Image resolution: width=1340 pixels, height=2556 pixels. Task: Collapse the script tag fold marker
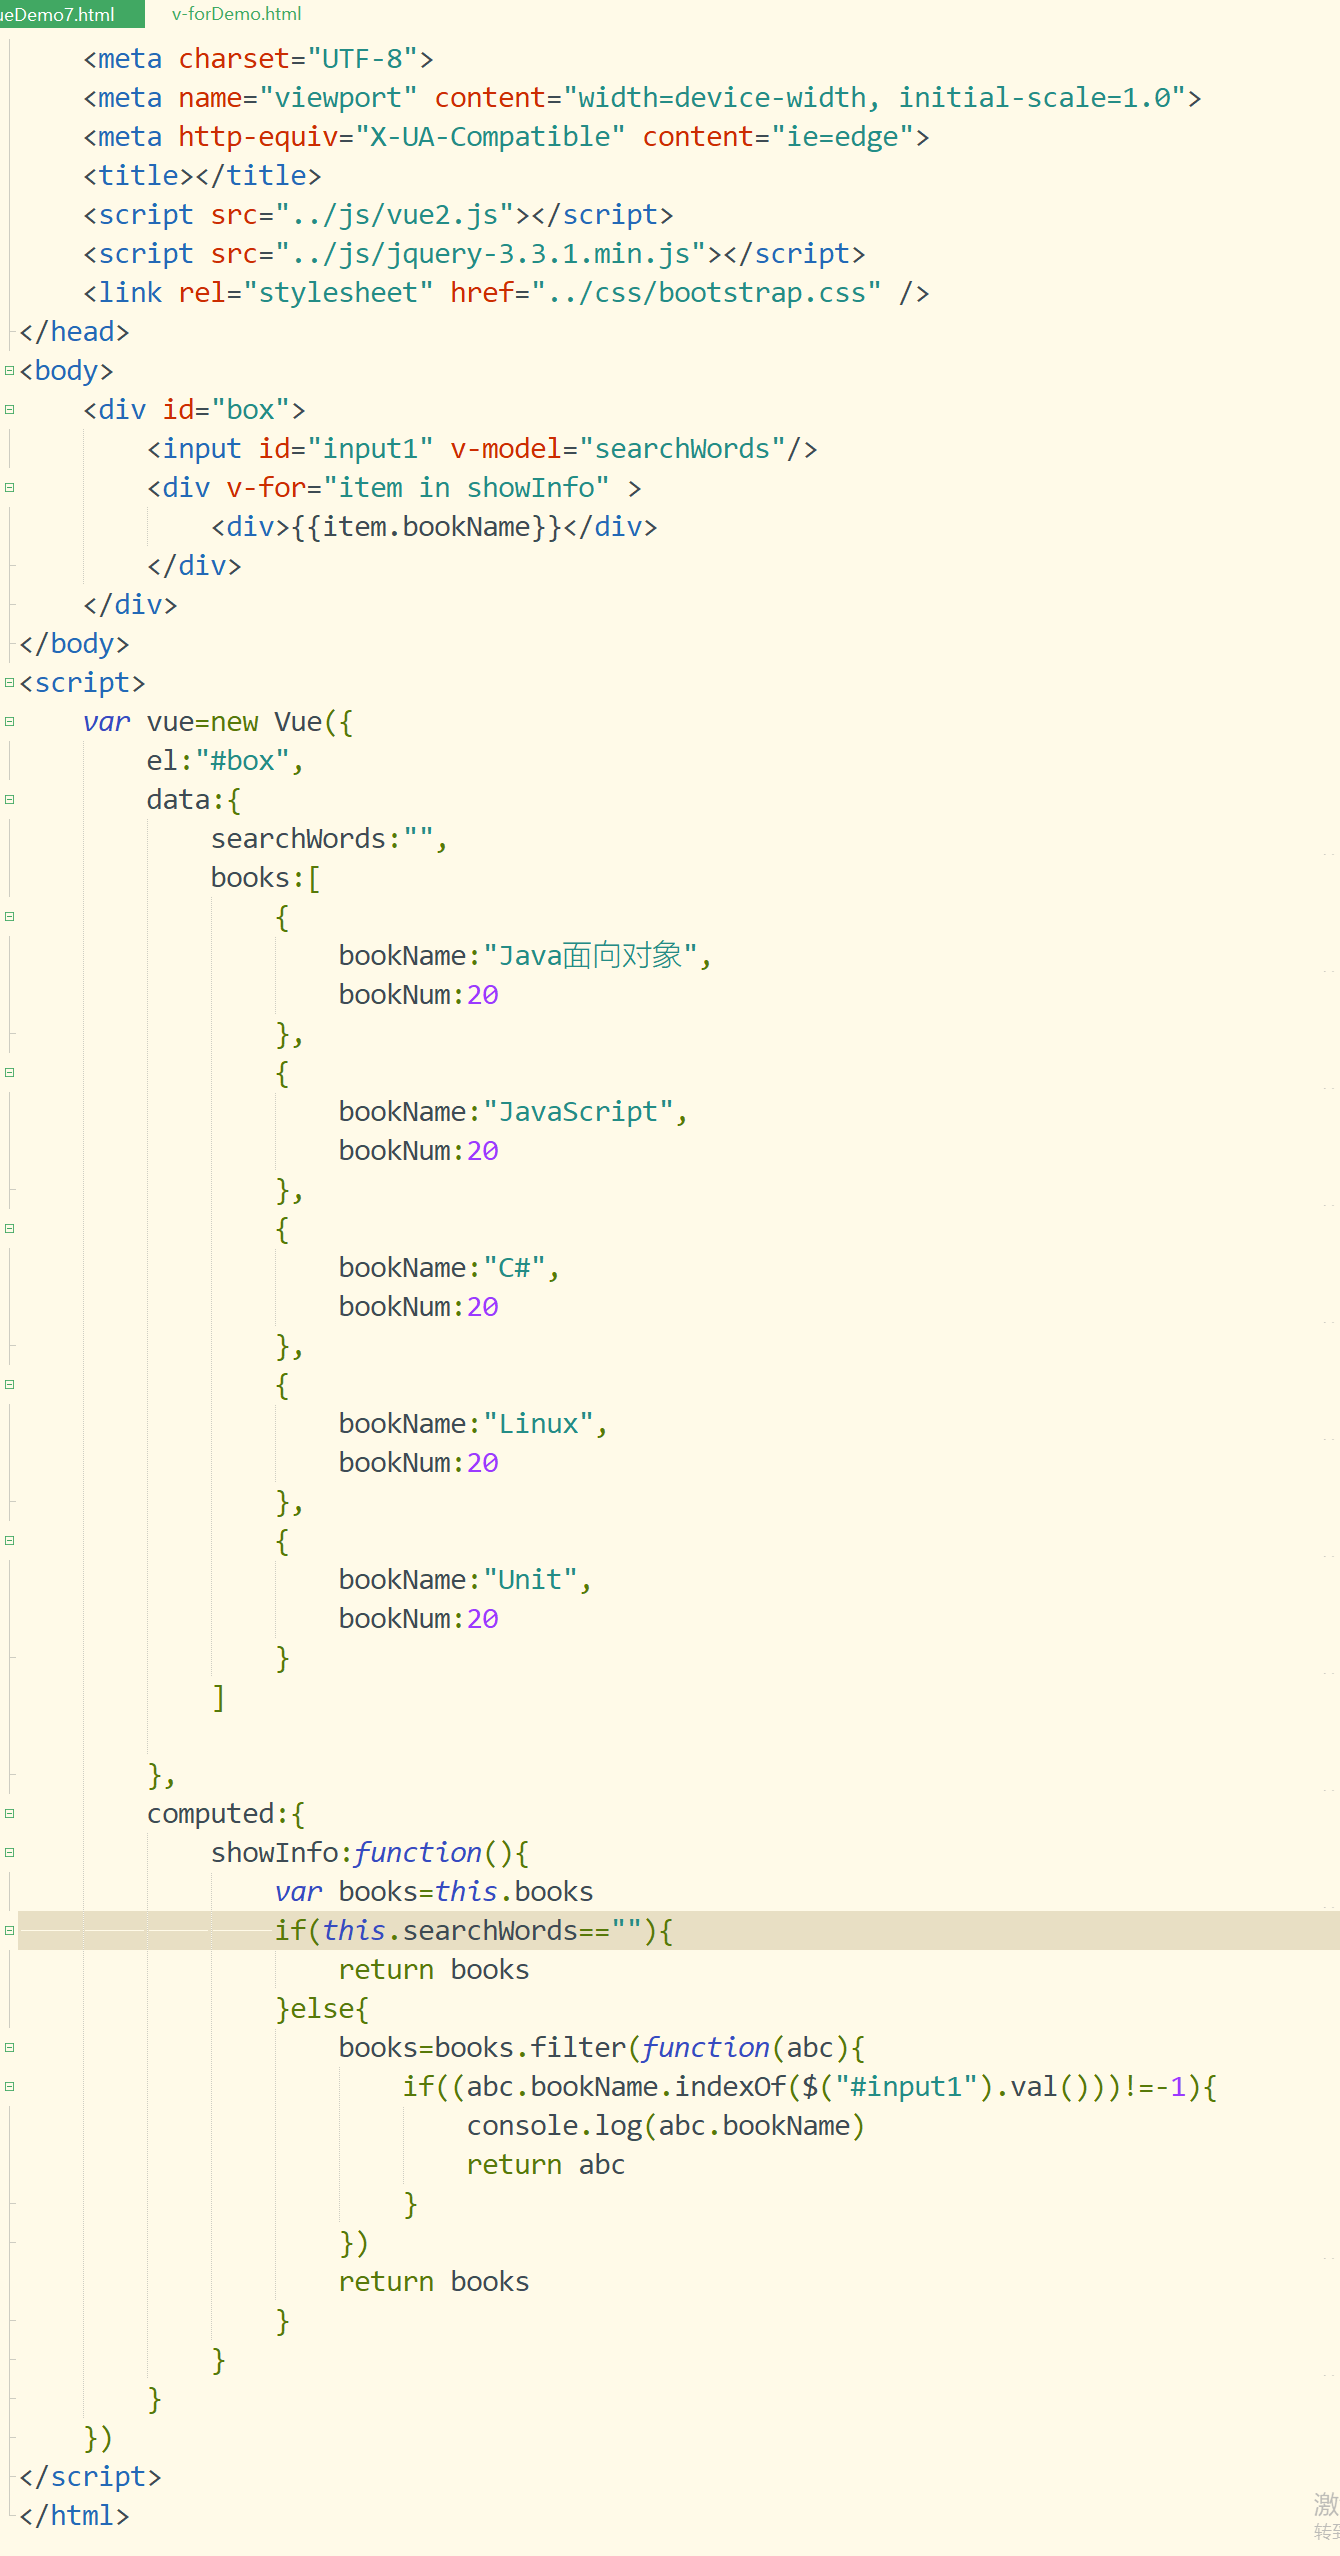point(9,682)
